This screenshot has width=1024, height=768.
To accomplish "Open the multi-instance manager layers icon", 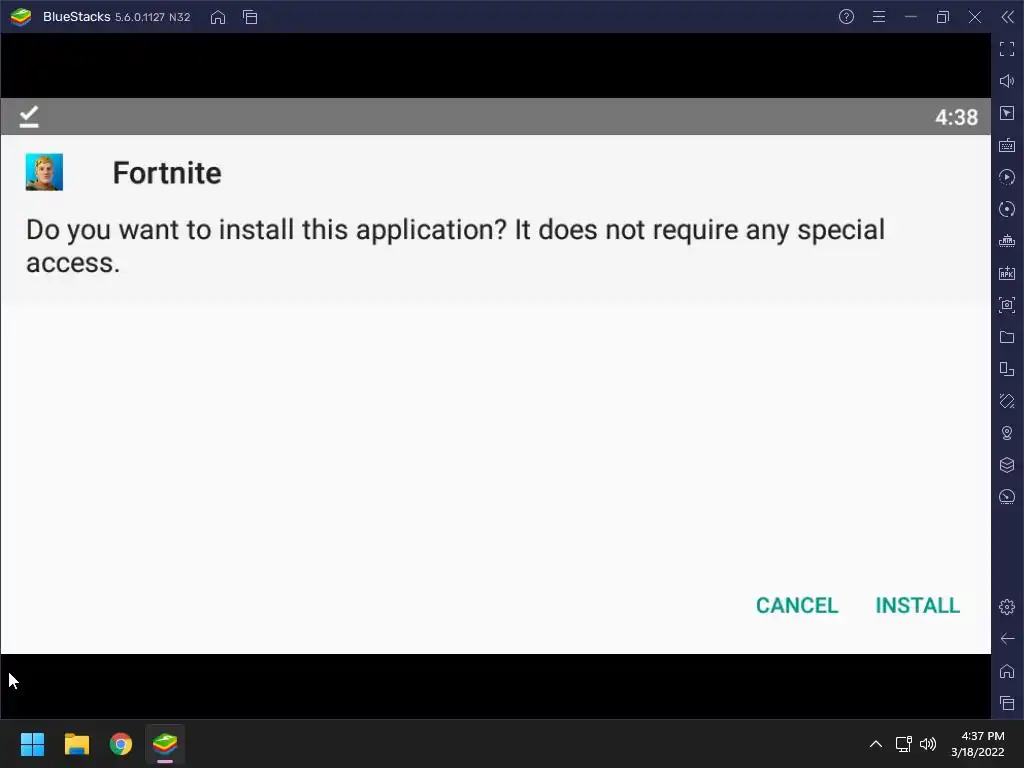I will tap(1007, 465).
